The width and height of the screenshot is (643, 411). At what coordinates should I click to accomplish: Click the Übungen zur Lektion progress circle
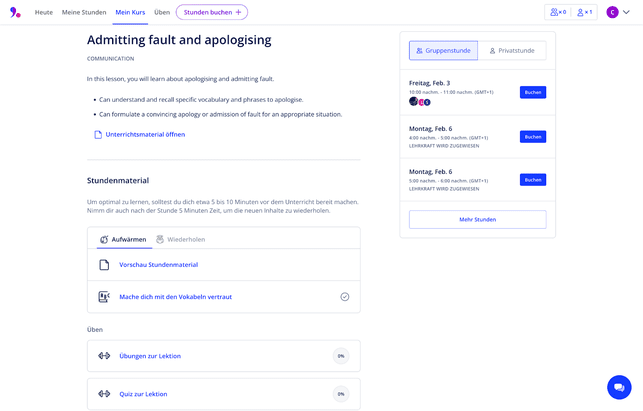pyautogui.click(x=341, y=356)
